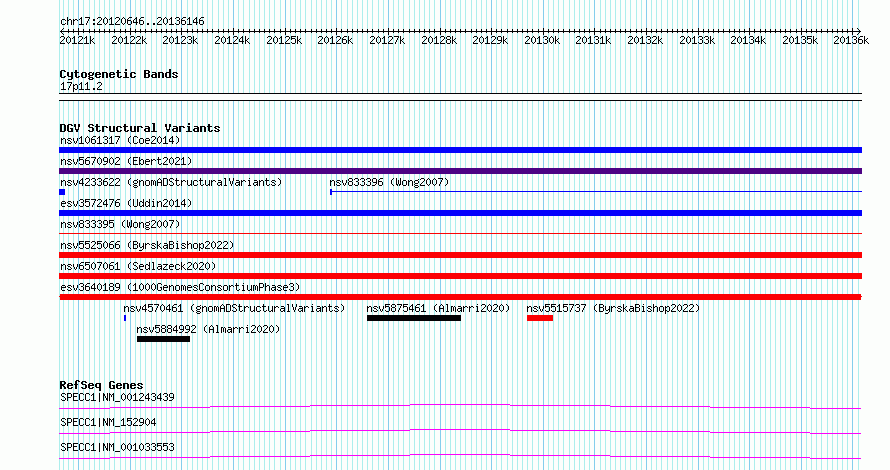
Task: Click the 20127k ruler tick label
Action: point(387,40)
